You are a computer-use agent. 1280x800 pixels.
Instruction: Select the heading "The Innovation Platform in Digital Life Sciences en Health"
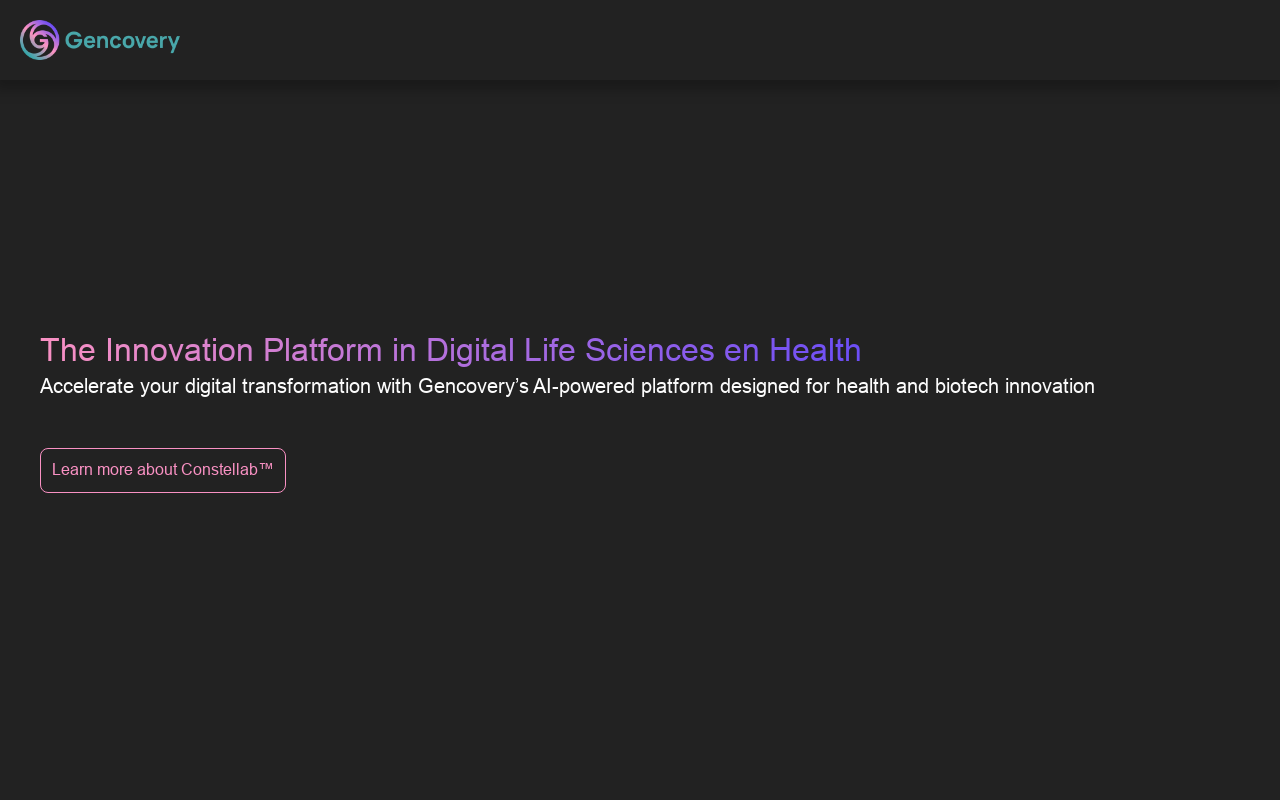point(450,350)
